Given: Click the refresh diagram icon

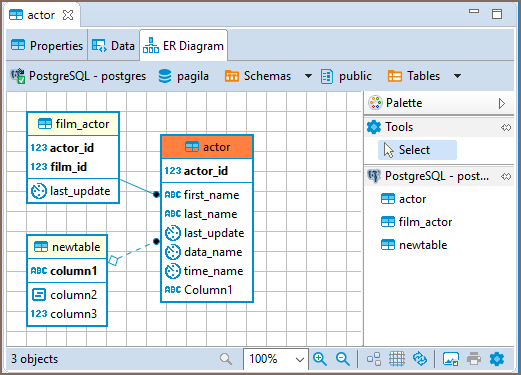Looking at the screenshot, I should pyautogui.click(x=420, y=359).
